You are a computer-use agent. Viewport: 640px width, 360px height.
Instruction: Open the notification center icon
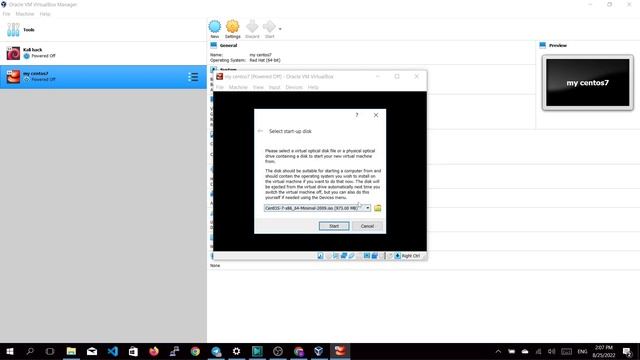[x=627, y=351]
